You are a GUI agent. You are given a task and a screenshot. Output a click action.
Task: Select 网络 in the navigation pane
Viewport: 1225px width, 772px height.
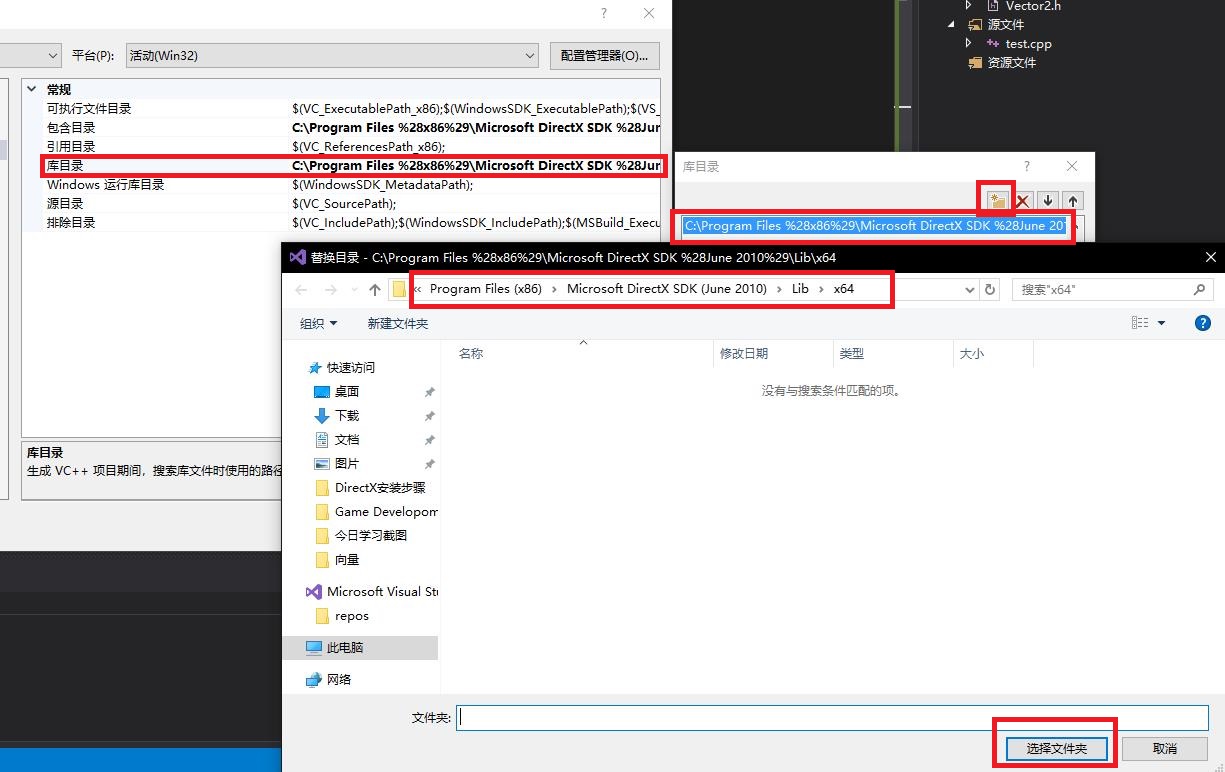339,679
